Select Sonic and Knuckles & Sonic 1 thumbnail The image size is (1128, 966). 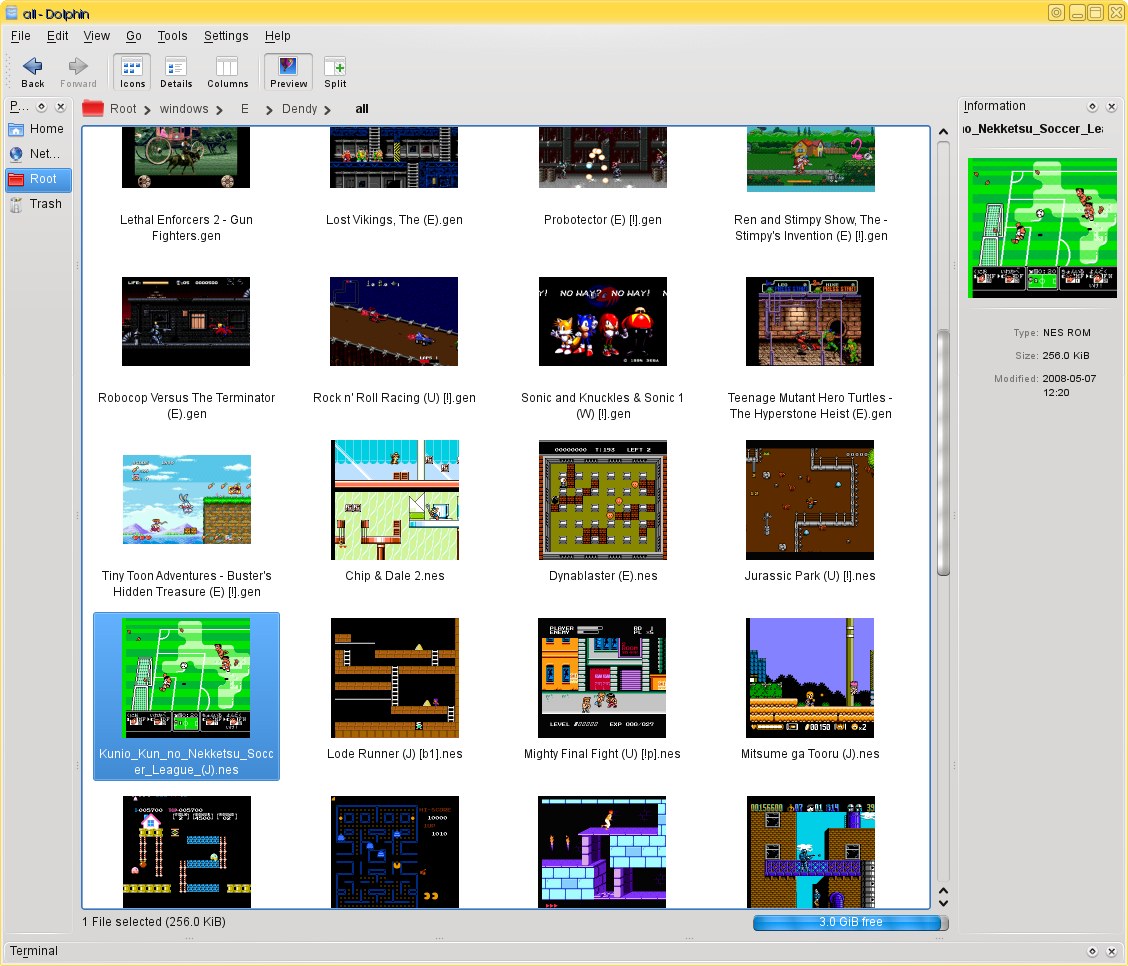coord(603,322)
